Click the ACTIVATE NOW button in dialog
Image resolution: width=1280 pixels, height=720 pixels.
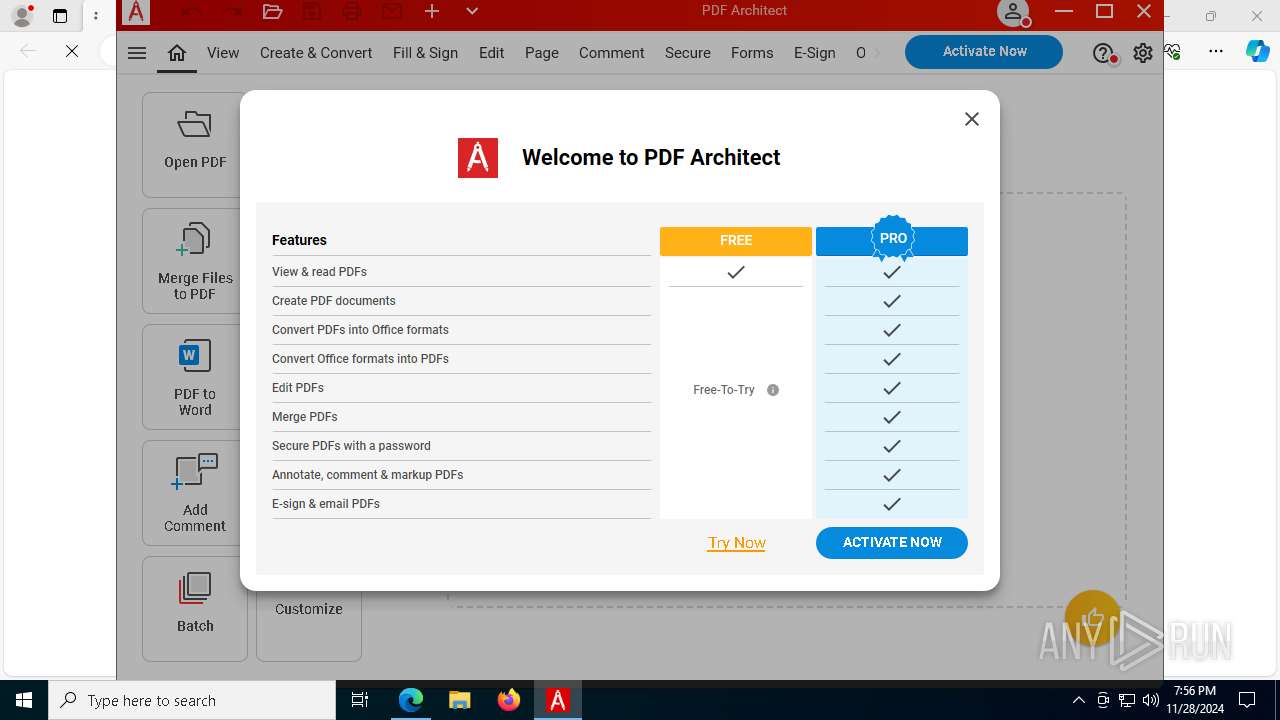pos(892,542)
